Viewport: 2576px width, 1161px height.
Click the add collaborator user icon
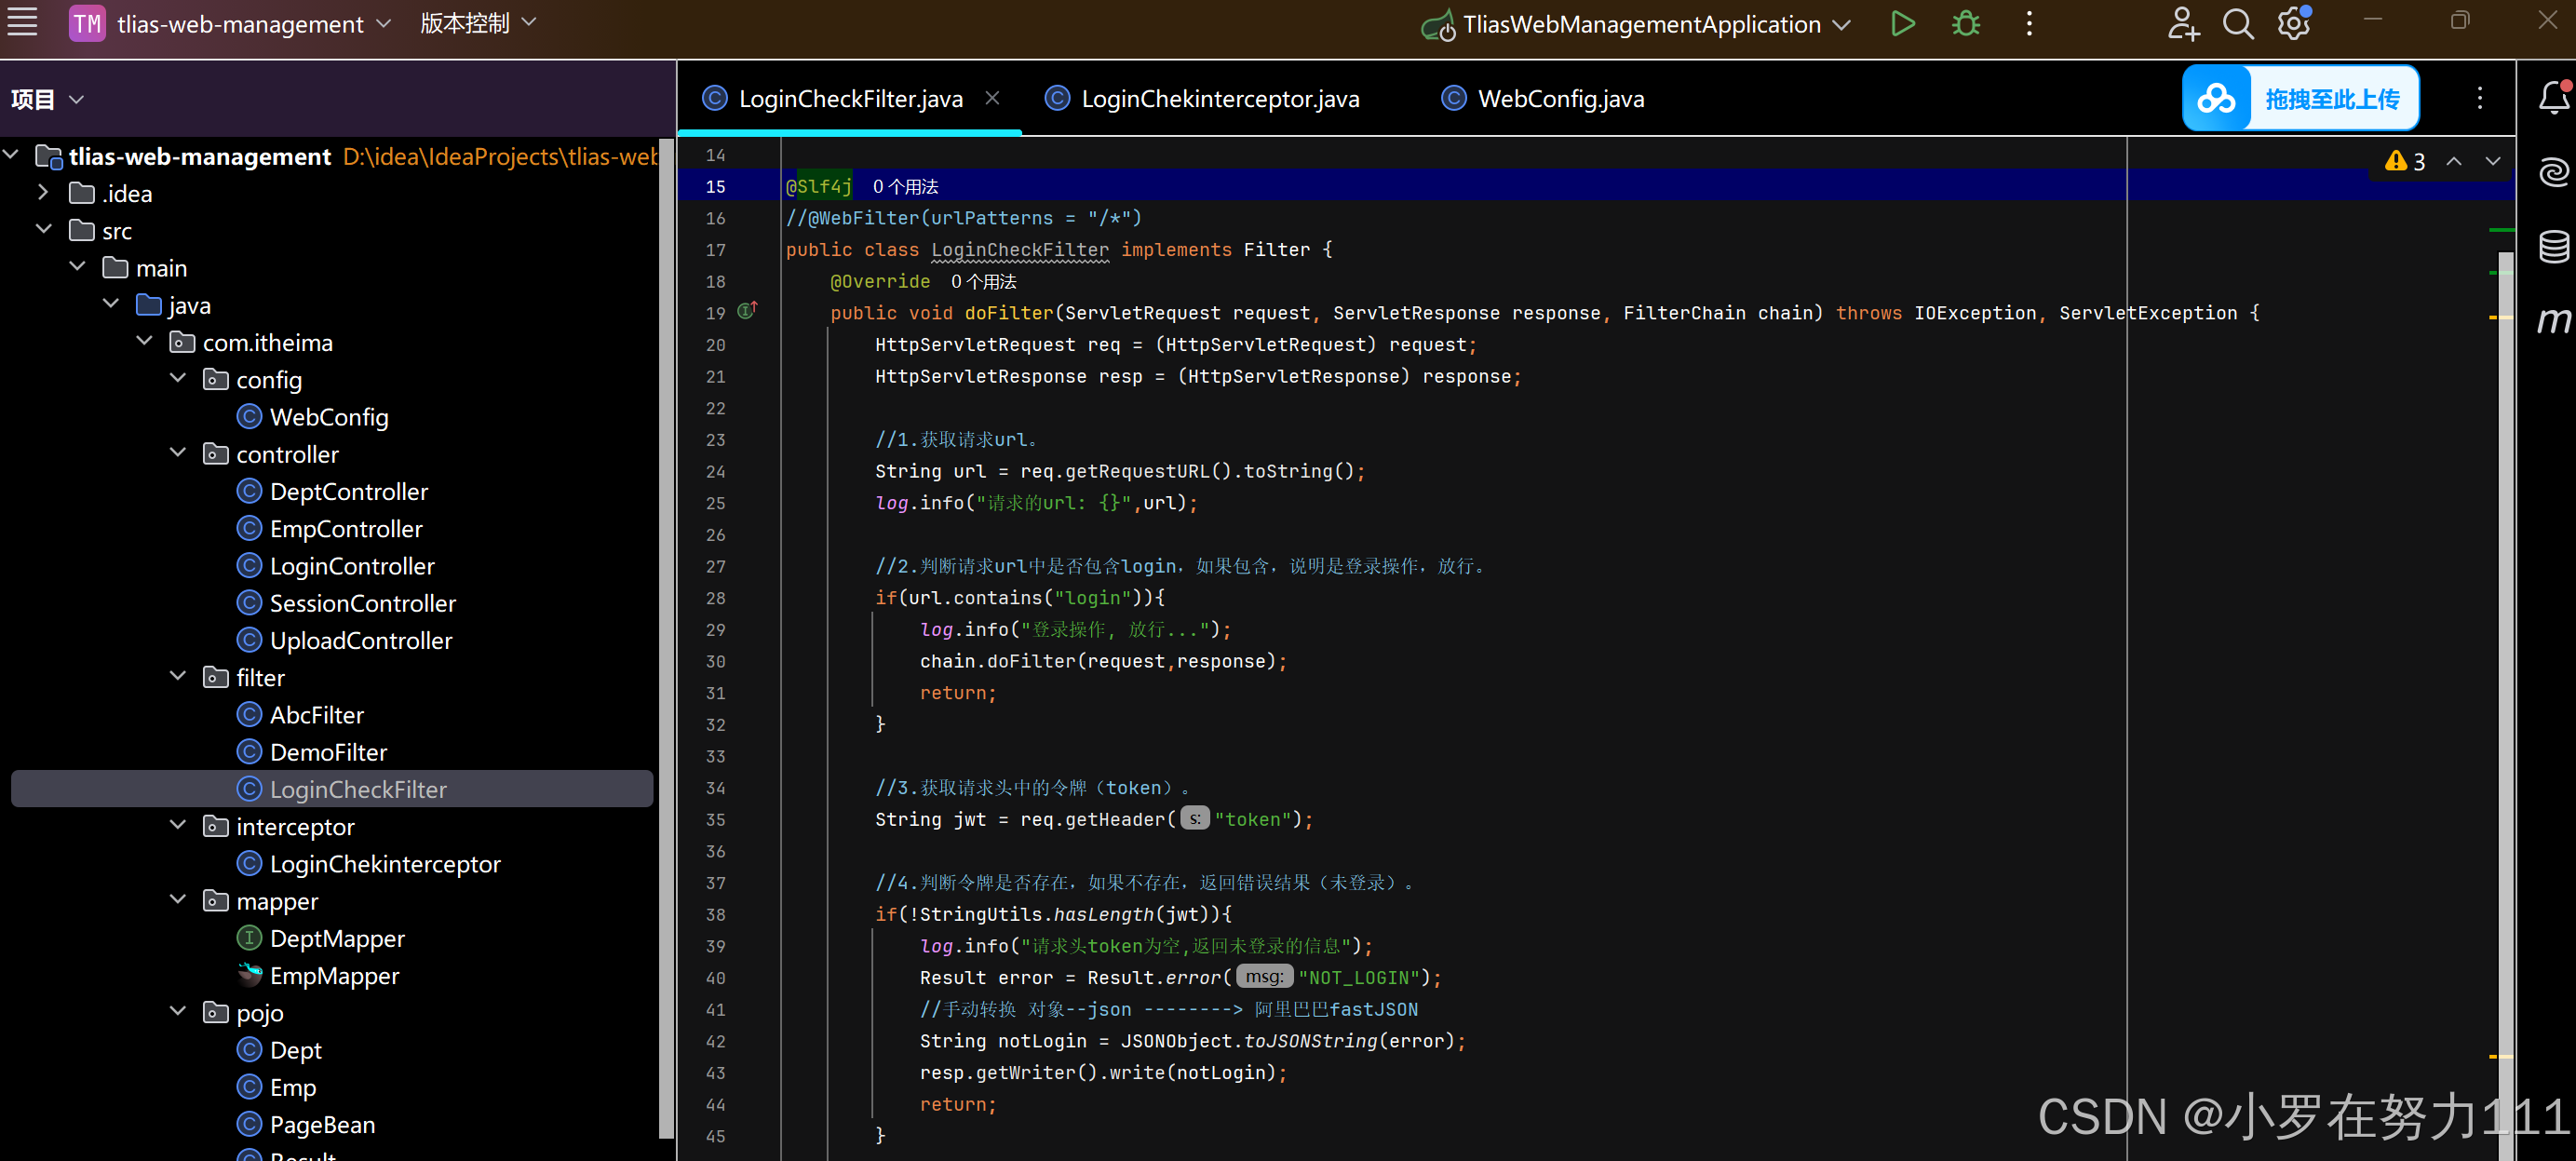(x=2182, y=24)
